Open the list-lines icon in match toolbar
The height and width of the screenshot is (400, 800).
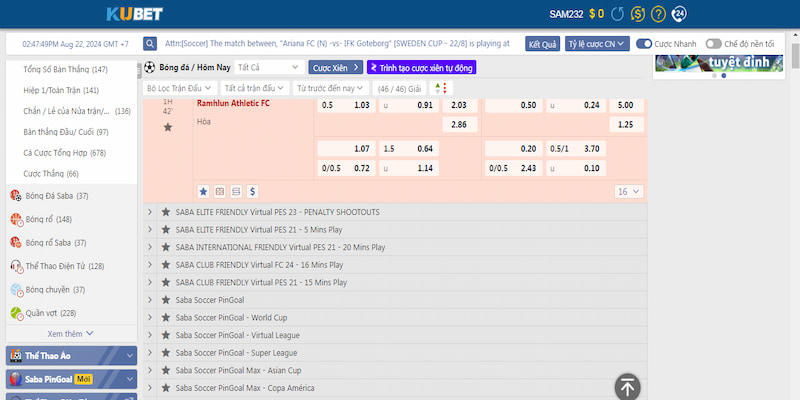[x=236, y=191]
